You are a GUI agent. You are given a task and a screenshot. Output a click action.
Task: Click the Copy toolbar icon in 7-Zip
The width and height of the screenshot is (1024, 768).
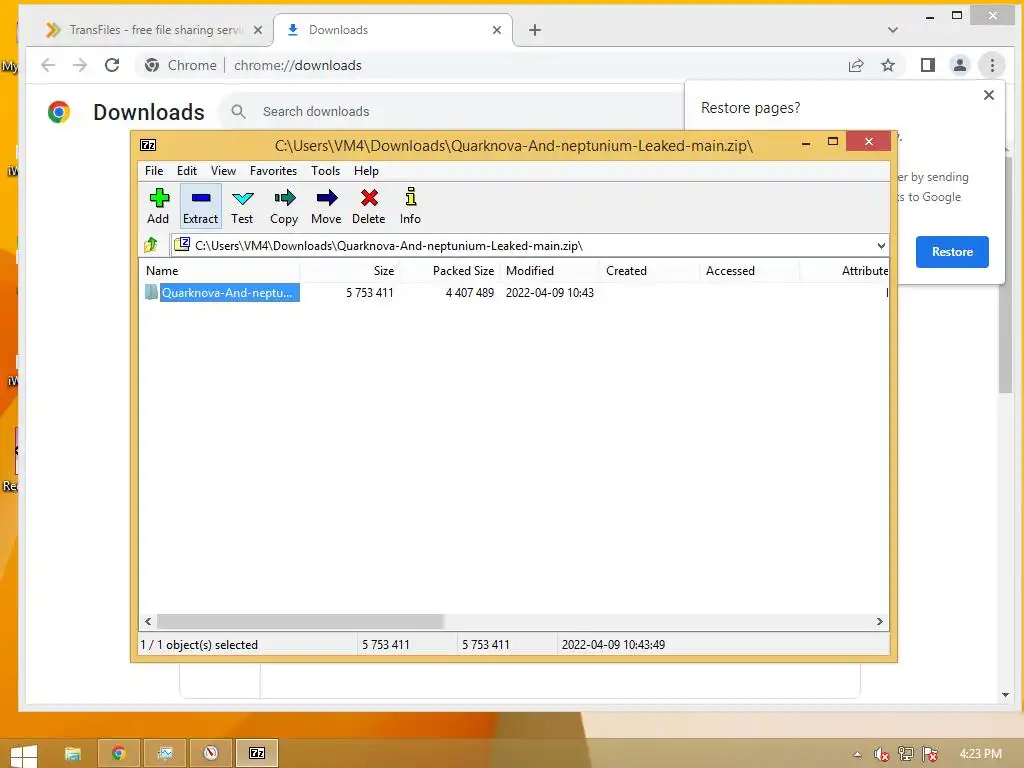point(284,206)
